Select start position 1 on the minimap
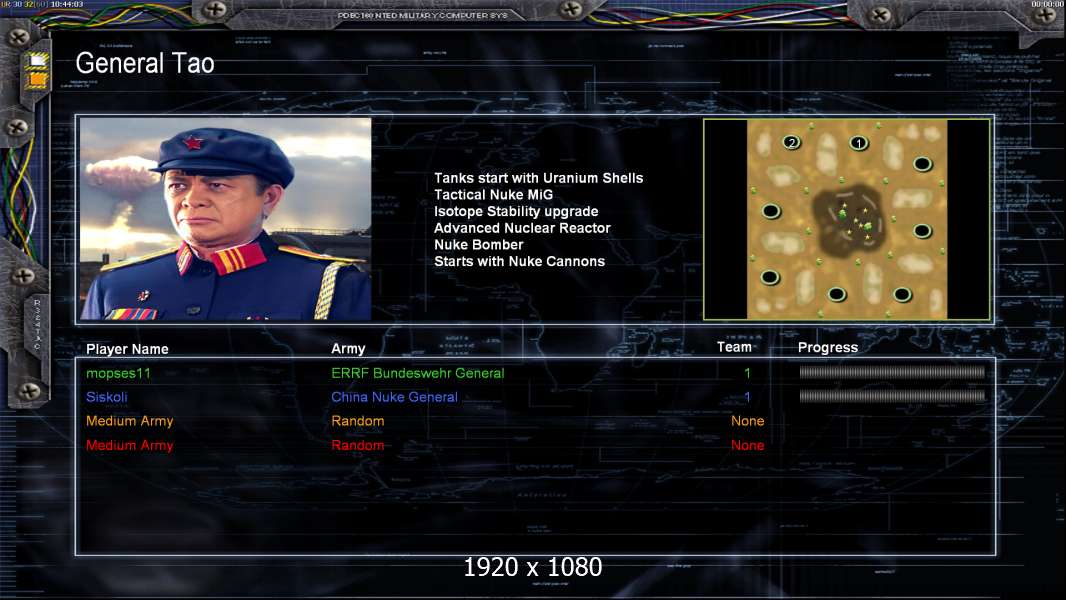The width and height of the screenshot is (1066, 600). click(859, 143)
